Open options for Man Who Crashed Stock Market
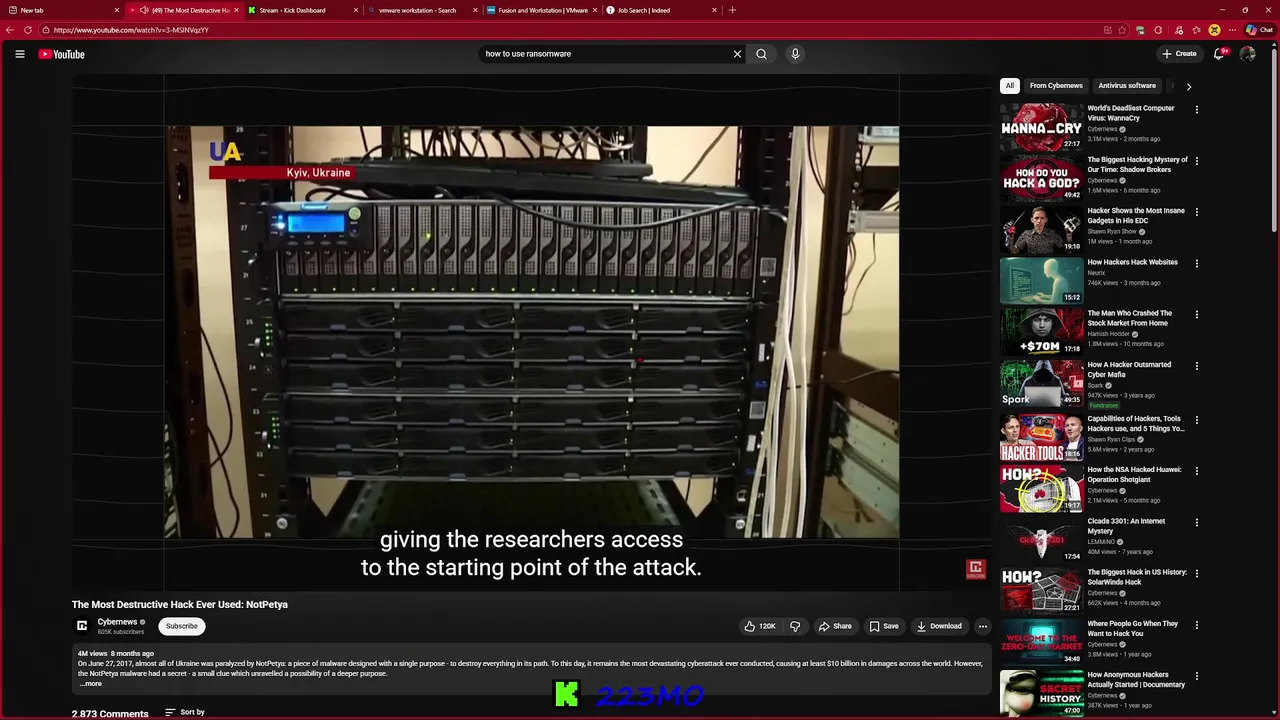 [1196, 315]
